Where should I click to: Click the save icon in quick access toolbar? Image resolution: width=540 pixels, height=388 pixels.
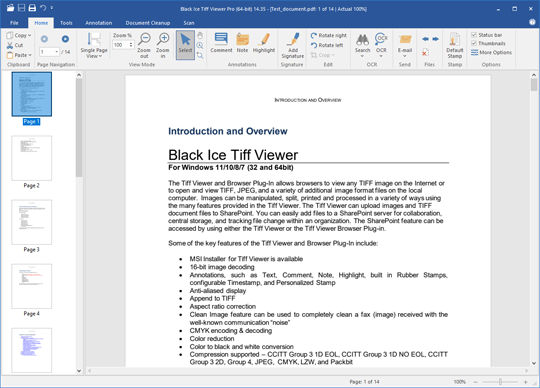point(21,8)
